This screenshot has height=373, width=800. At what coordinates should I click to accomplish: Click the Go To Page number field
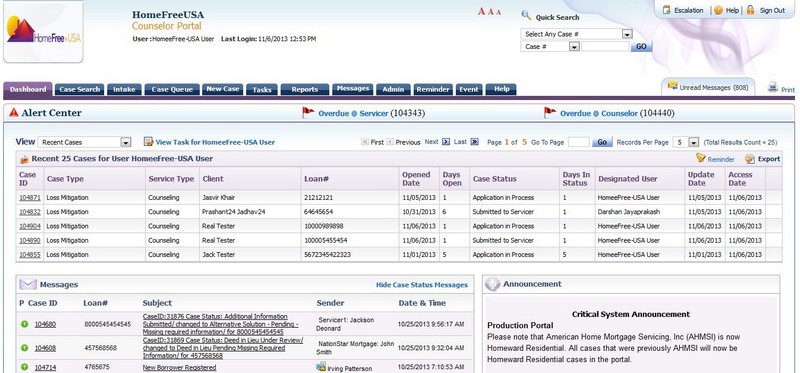[579, 142]
